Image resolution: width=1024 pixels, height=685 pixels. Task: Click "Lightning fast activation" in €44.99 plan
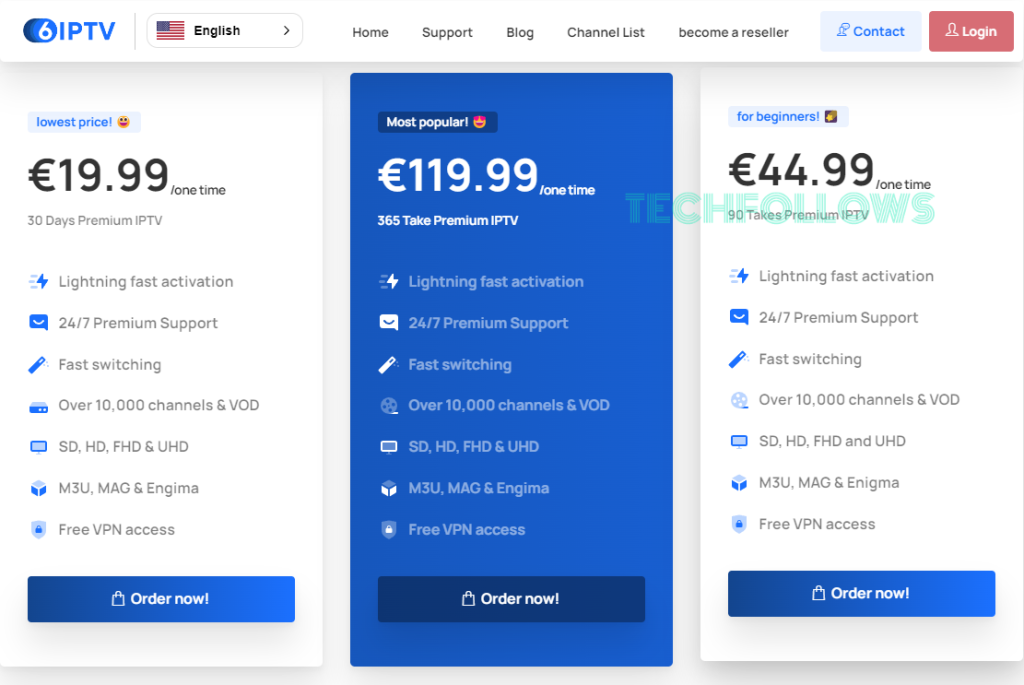pos(846,276)
